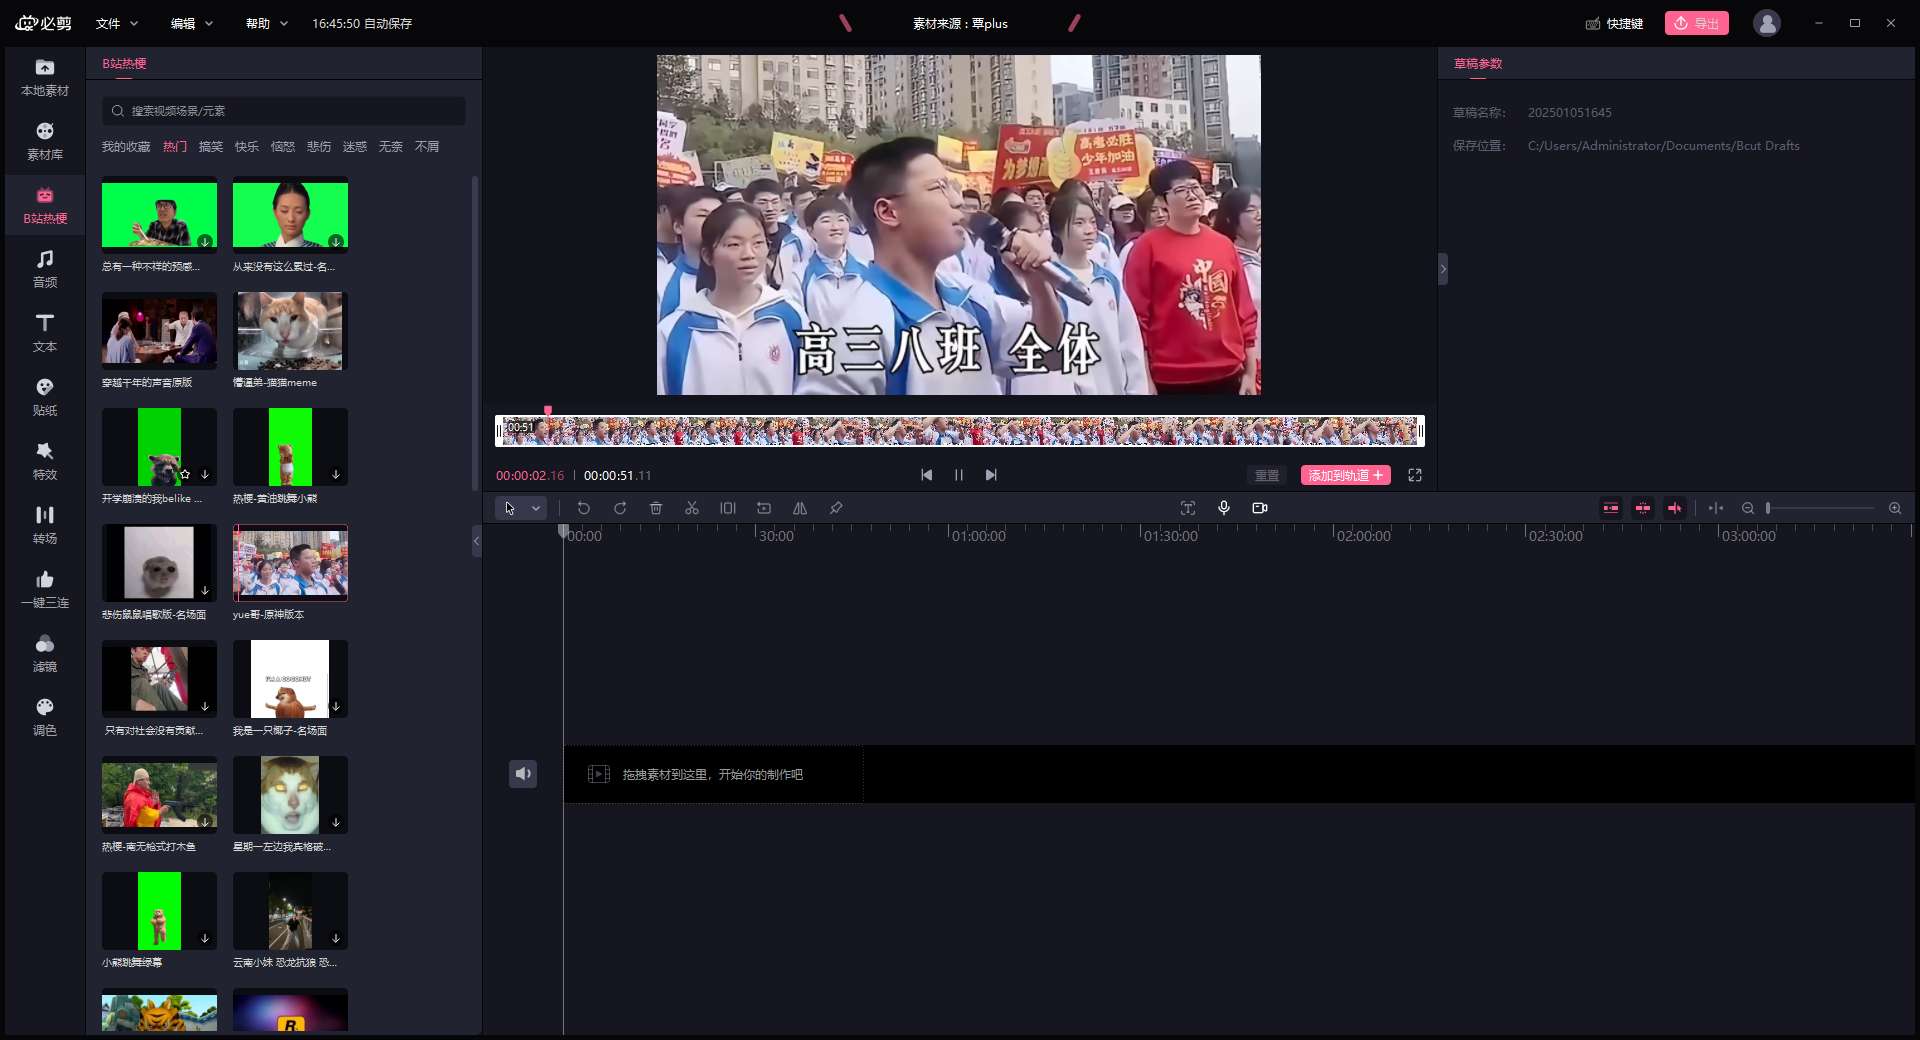The width and height of the screenshot is (1920, 1040).
Task: Click the material list vertical scrollbar
Action: (x=475, y=334)
